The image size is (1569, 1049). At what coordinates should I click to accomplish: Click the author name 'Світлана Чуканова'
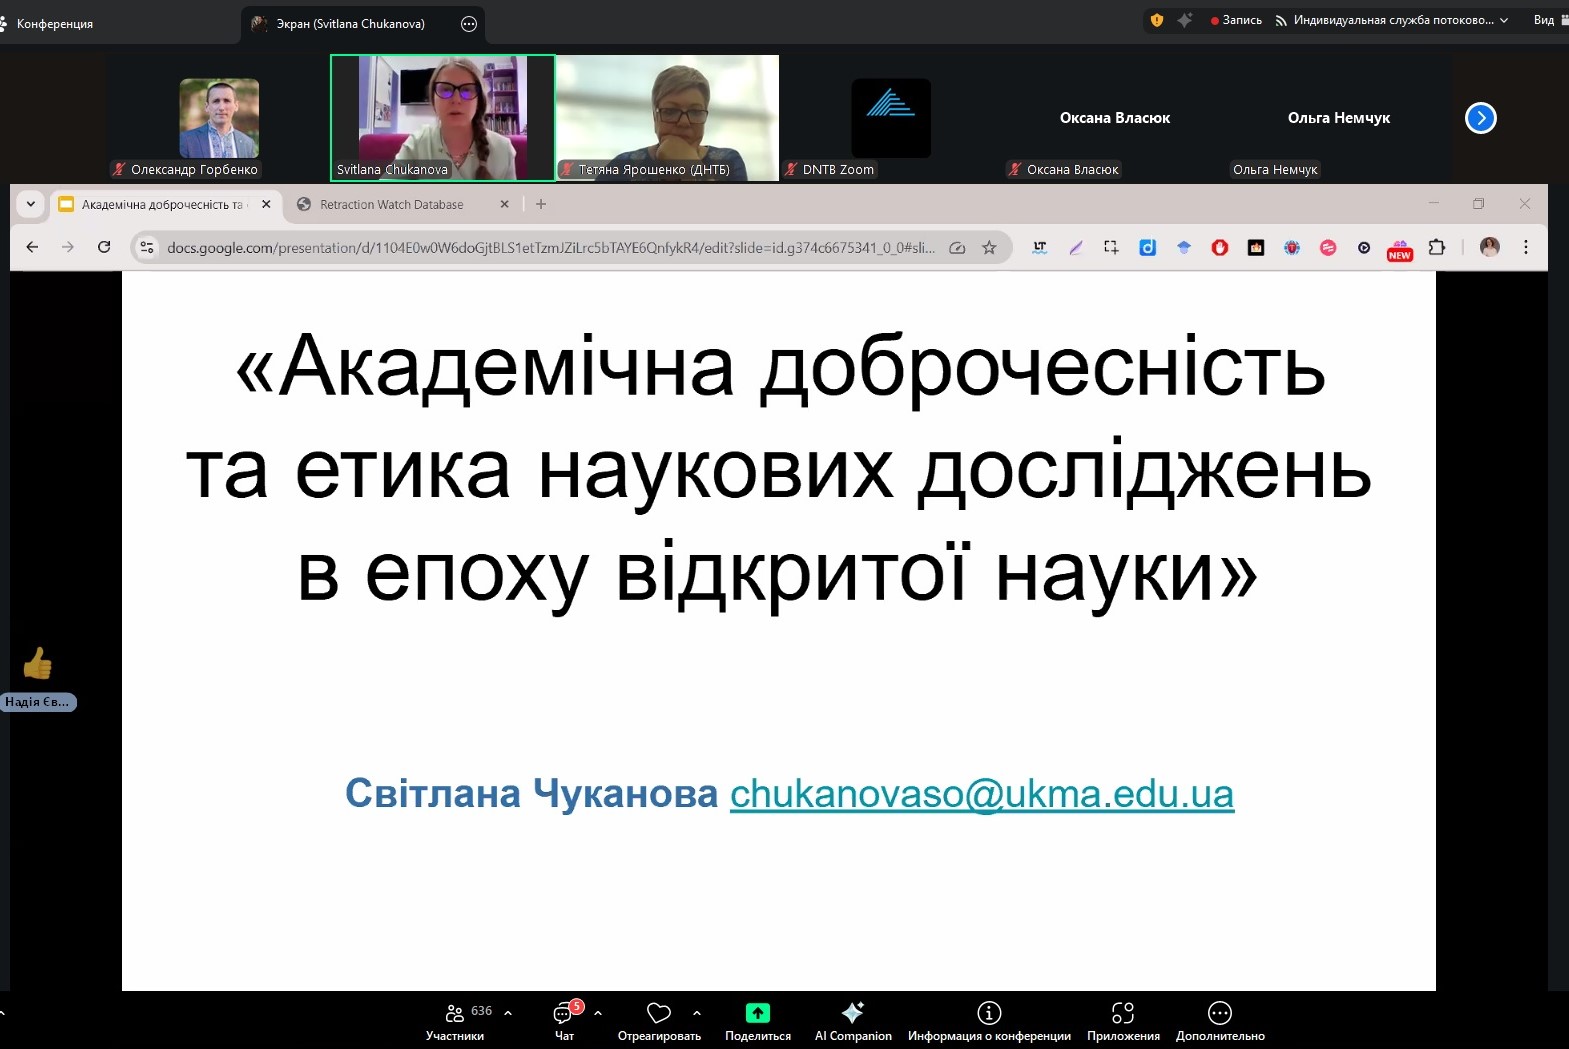[x=531, y=793]
